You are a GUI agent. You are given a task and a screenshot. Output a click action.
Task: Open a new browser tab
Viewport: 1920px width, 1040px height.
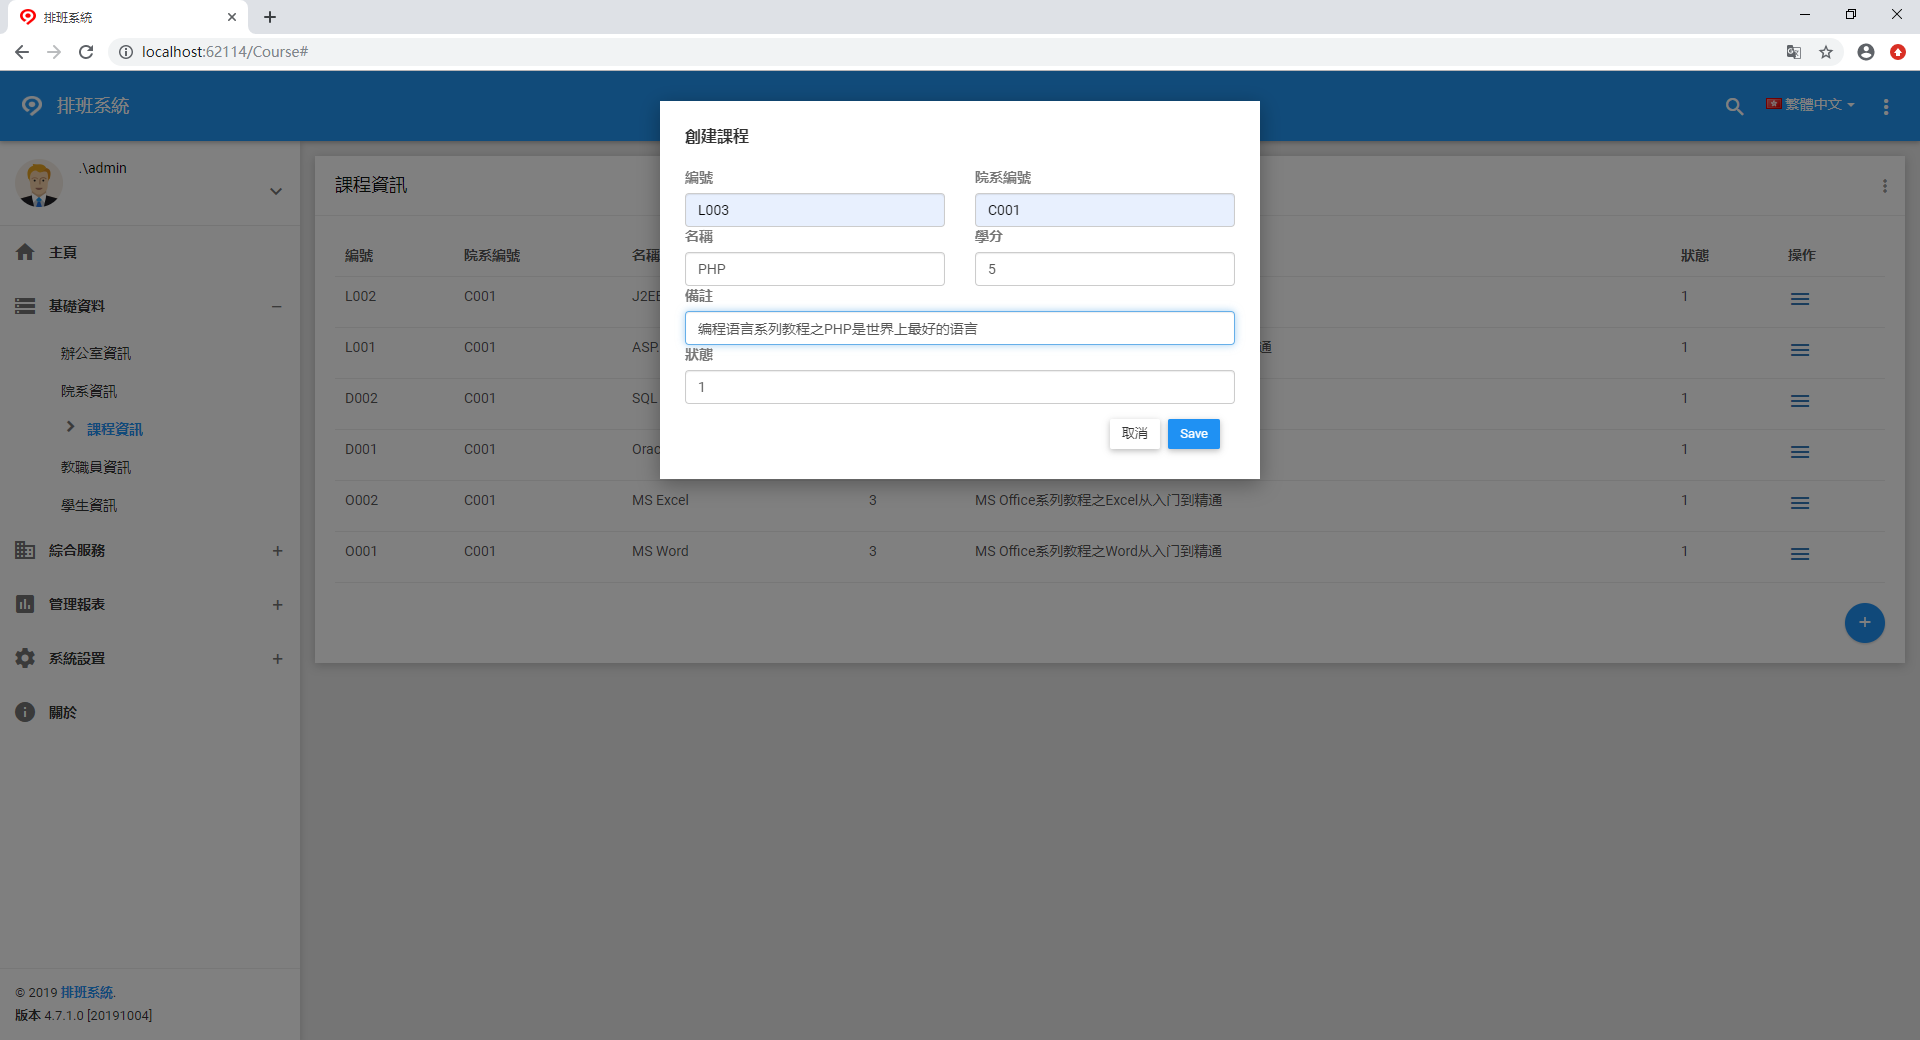click(270, 17)
